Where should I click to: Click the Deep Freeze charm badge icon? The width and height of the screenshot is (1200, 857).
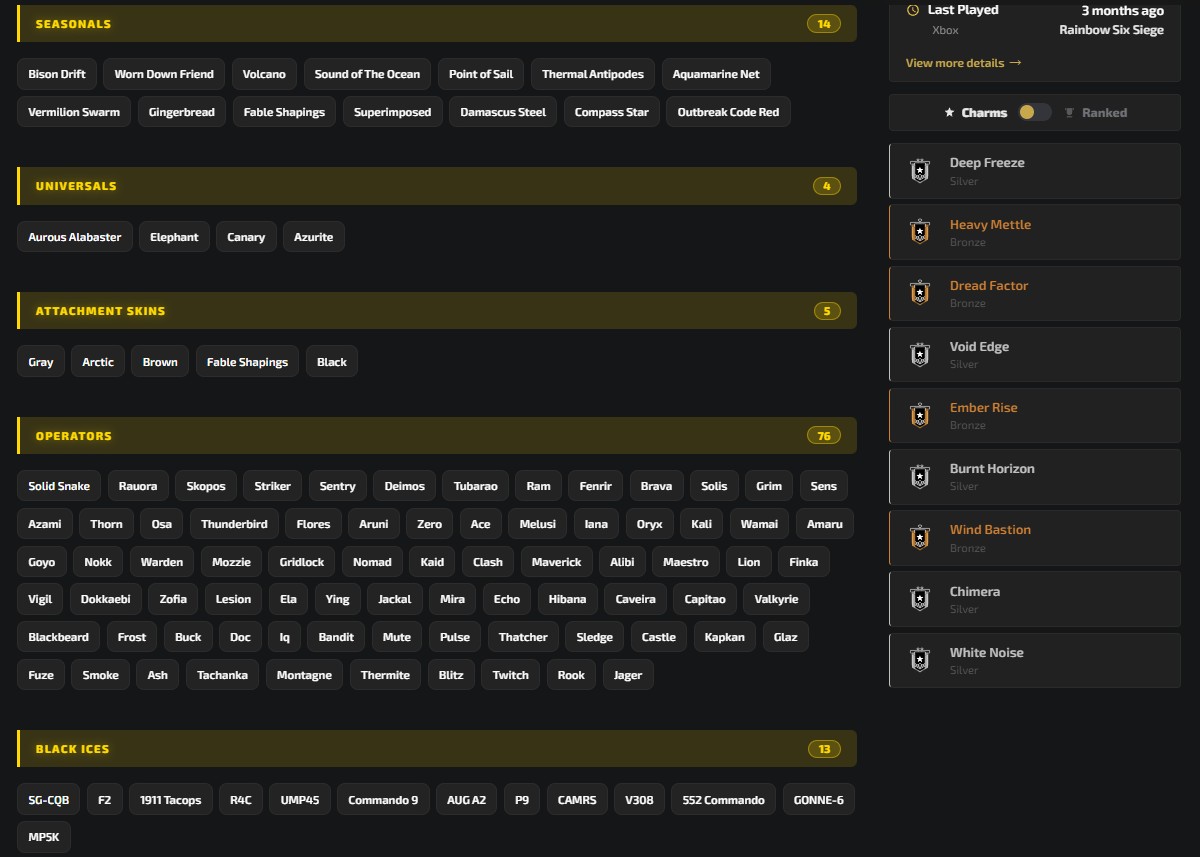(920, 171)
